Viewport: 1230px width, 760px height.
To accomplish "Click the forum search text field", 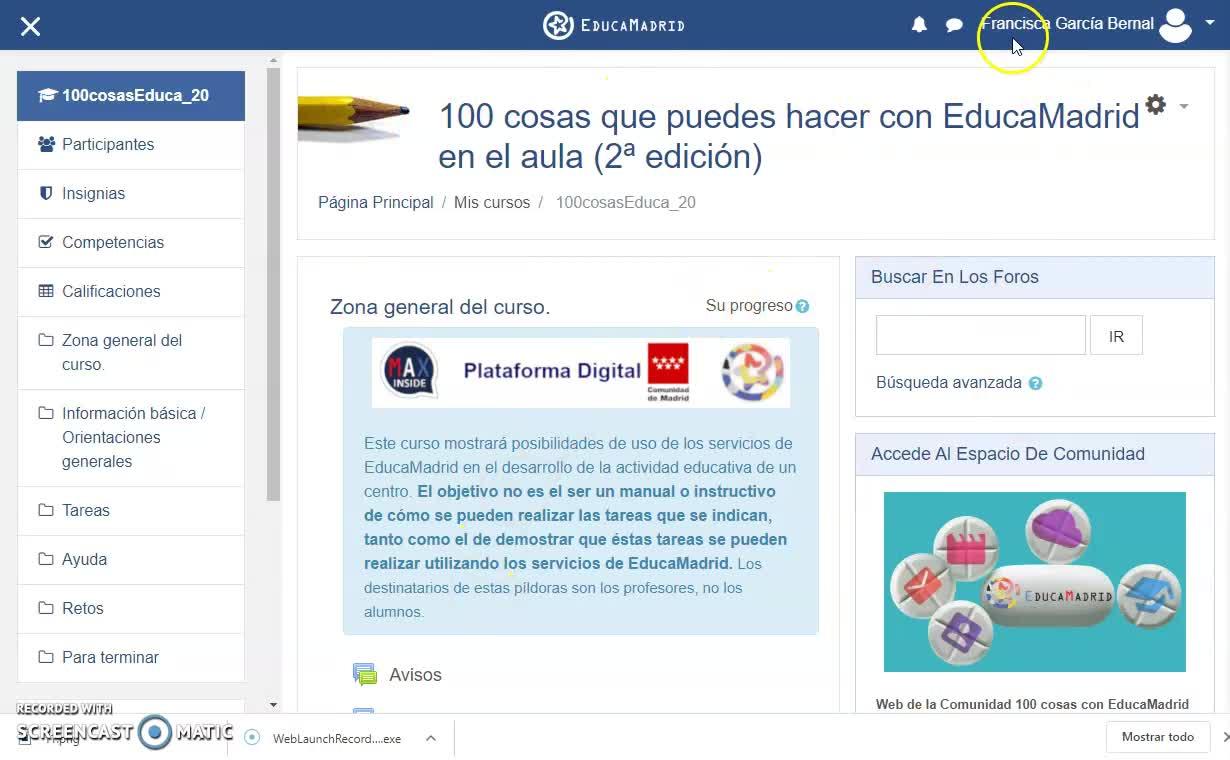I will [980, 336].
